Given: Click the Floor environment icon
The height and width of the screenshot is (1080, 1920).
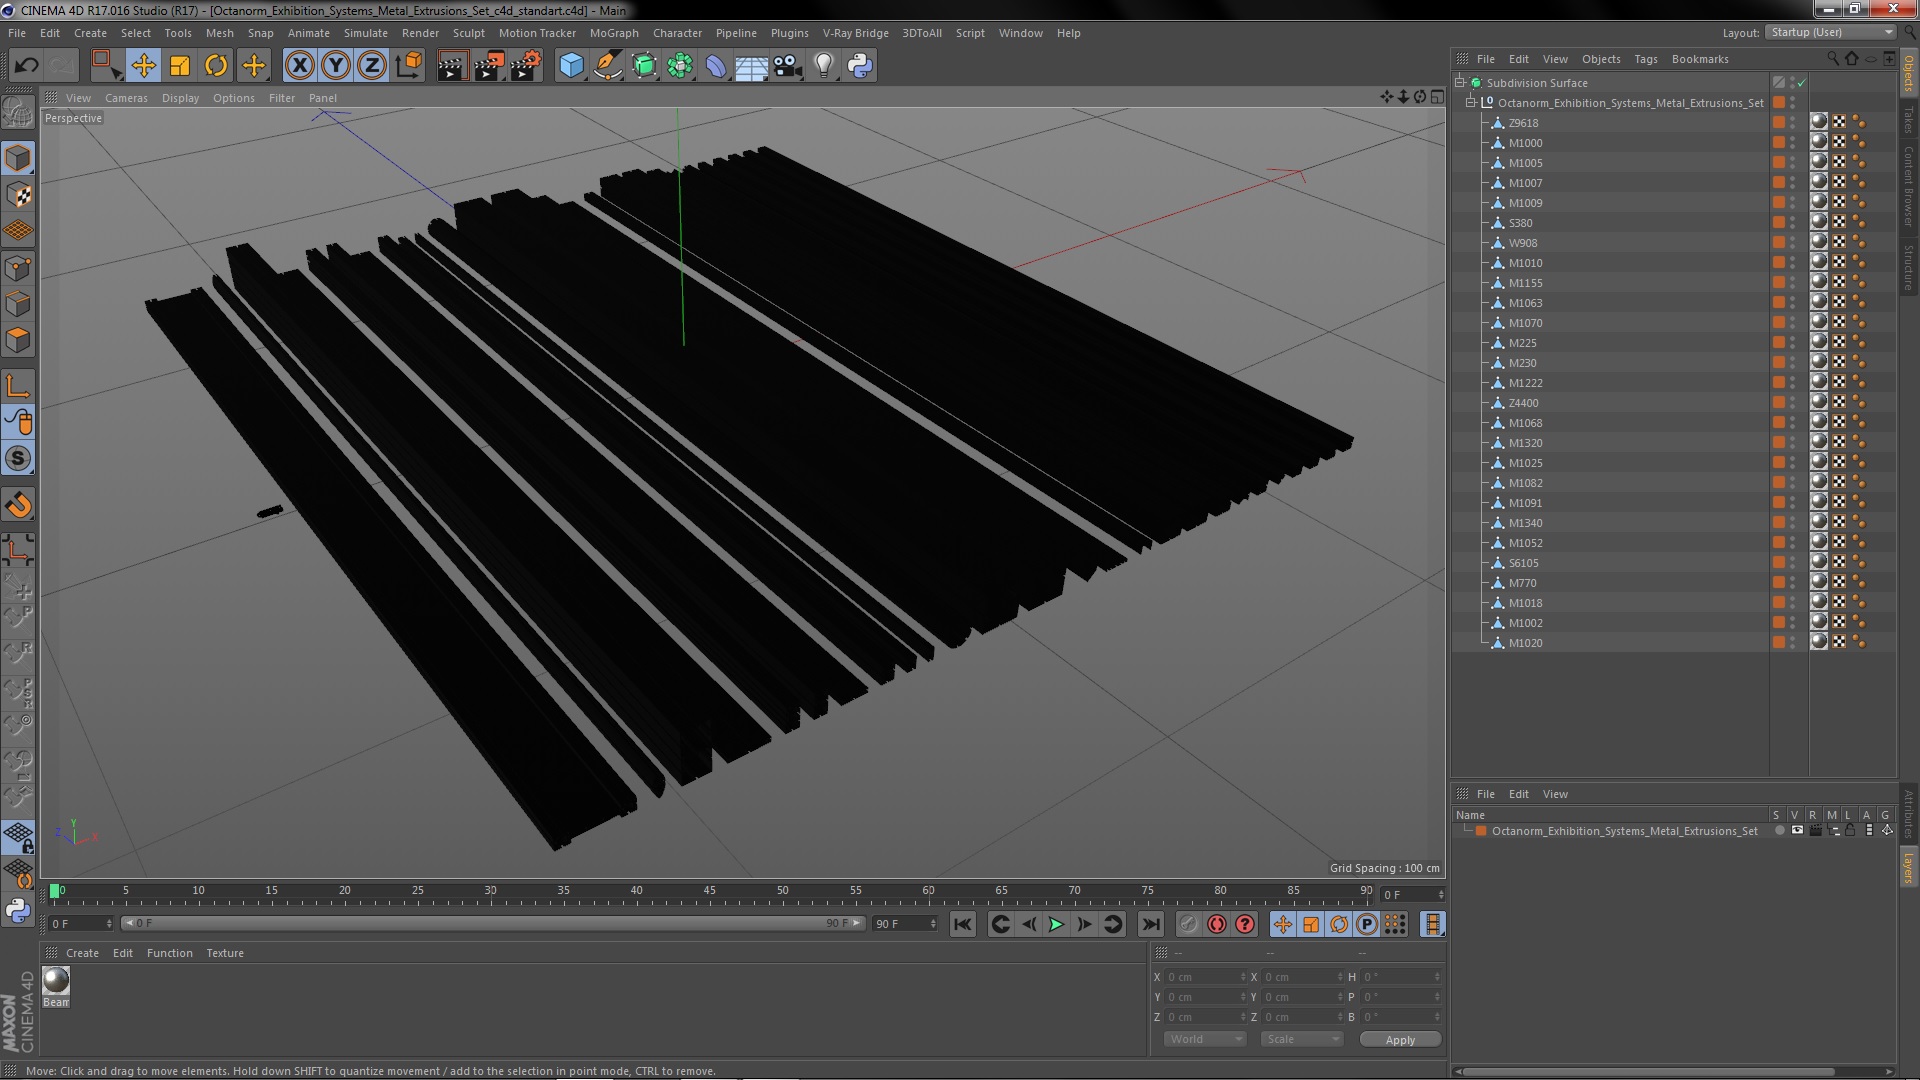Looking at the screenshot, I should click(752, 66).
